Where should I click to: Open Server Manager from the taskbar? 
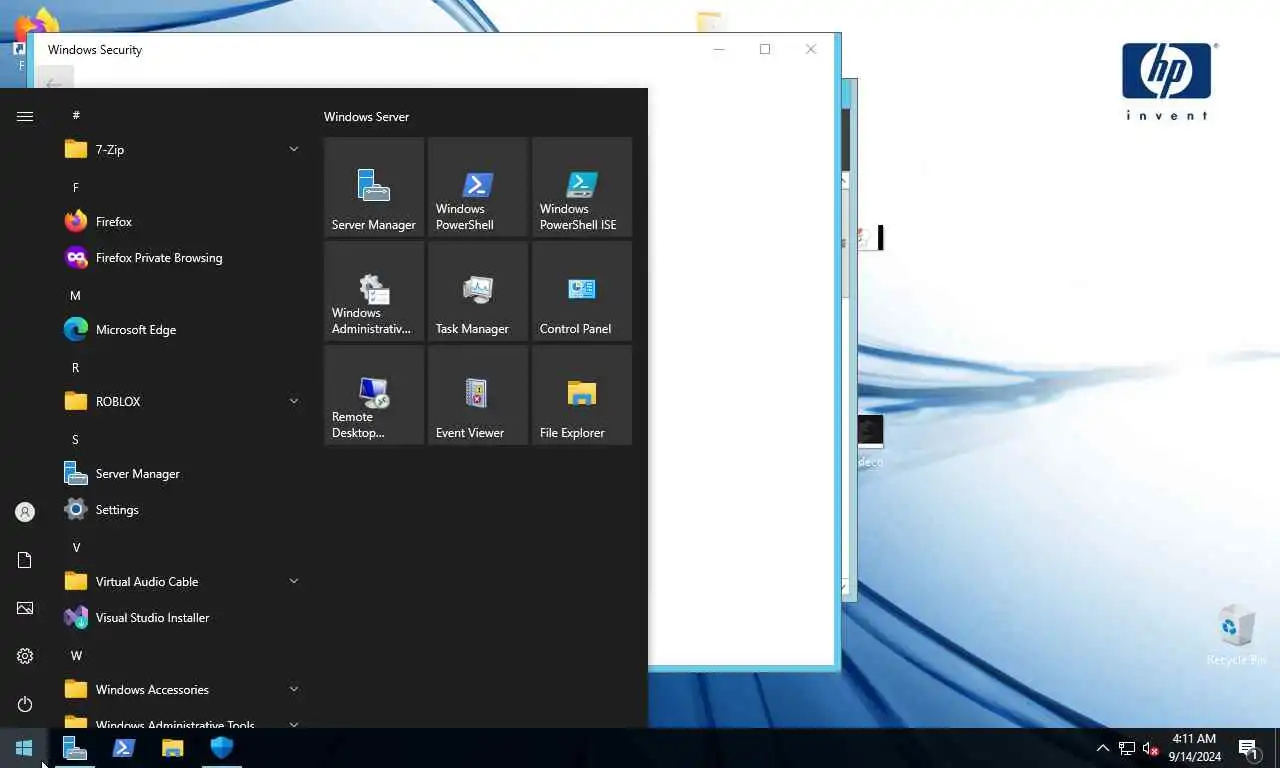pyautogui.click(x=75, y=748)
